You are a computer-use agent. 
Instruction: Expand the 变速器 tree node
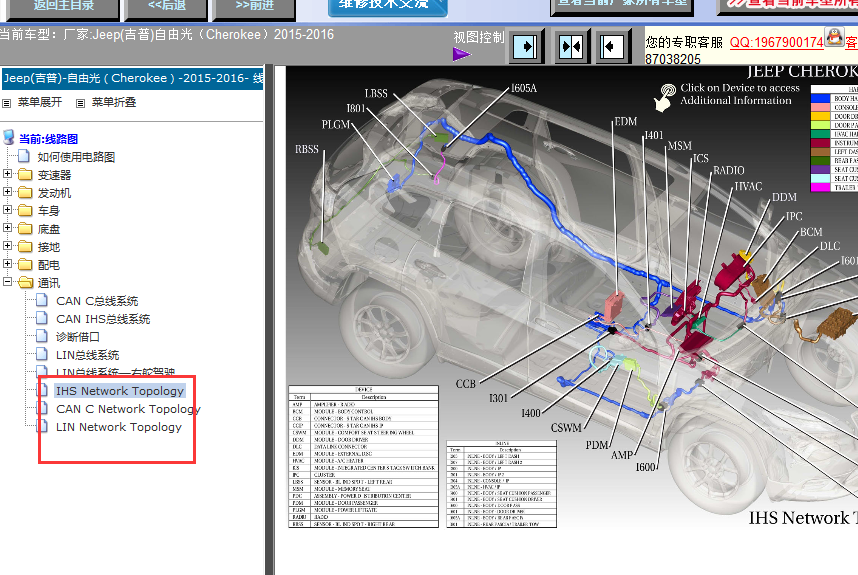[x=7, y=174]
